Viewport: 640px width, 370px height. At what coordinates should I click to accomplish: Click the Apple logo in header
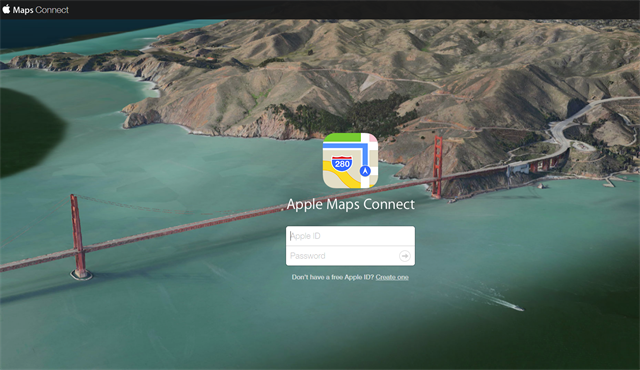tap(6, 9)
